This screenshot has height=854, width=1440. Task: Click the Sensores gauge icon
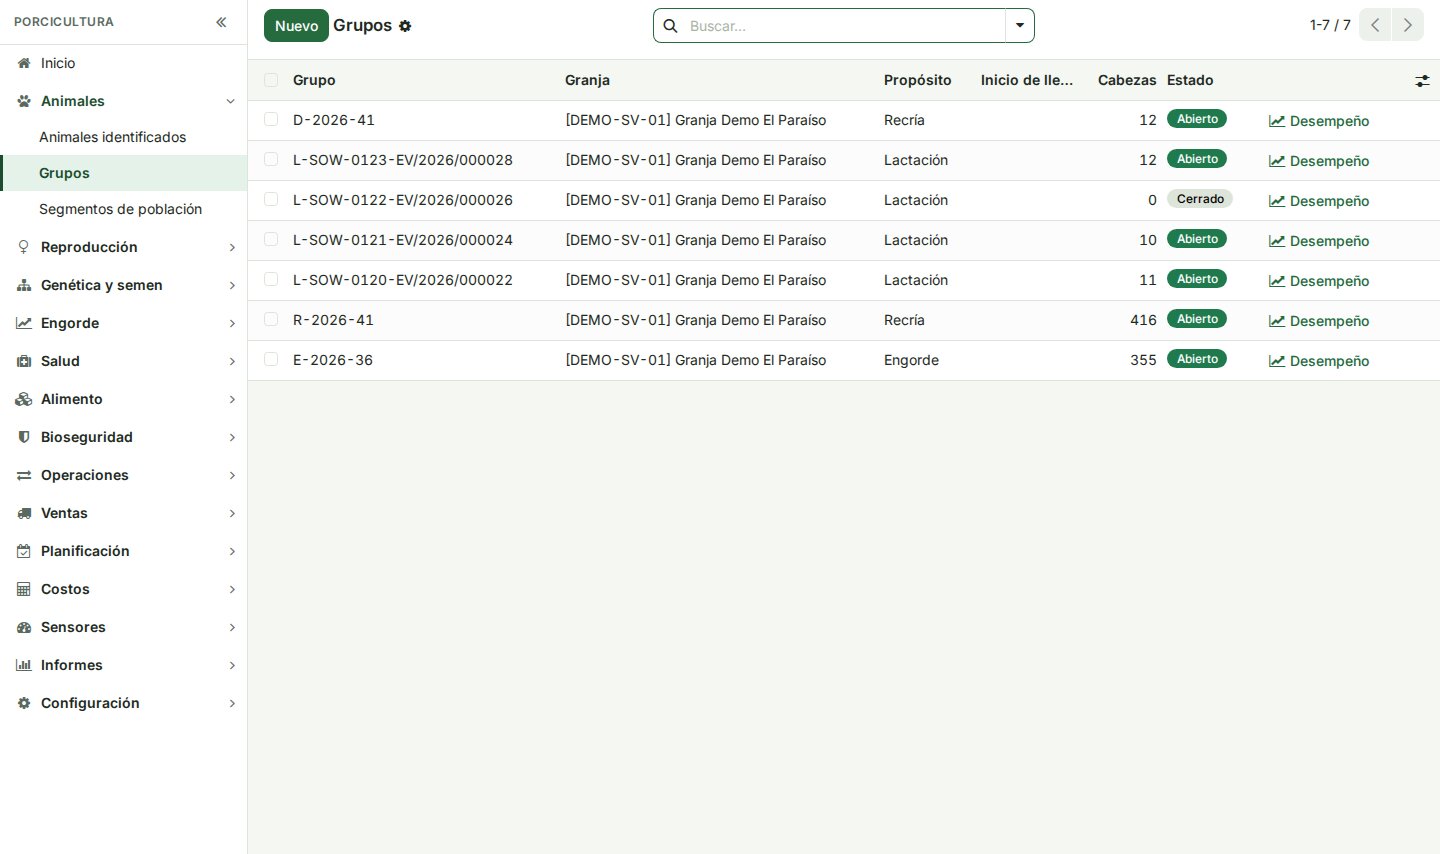pyautogui.click(x=24, y=627)
